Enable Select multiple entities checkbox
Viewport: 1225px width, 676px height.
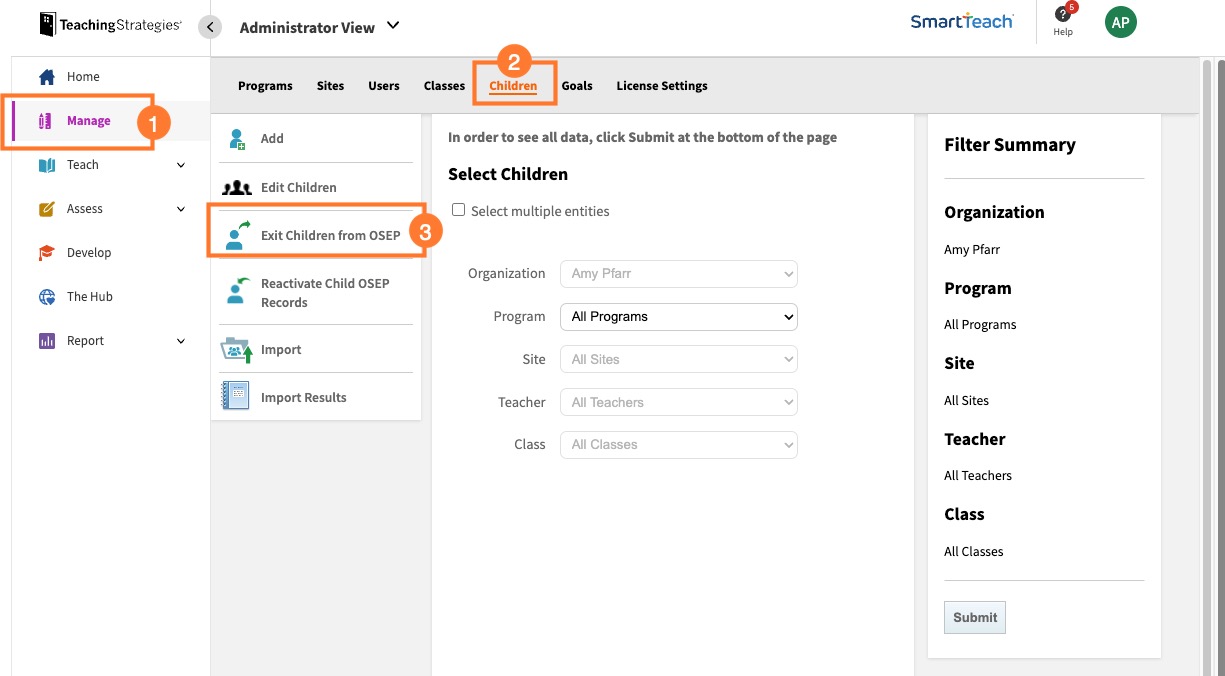tap(459, 210)
